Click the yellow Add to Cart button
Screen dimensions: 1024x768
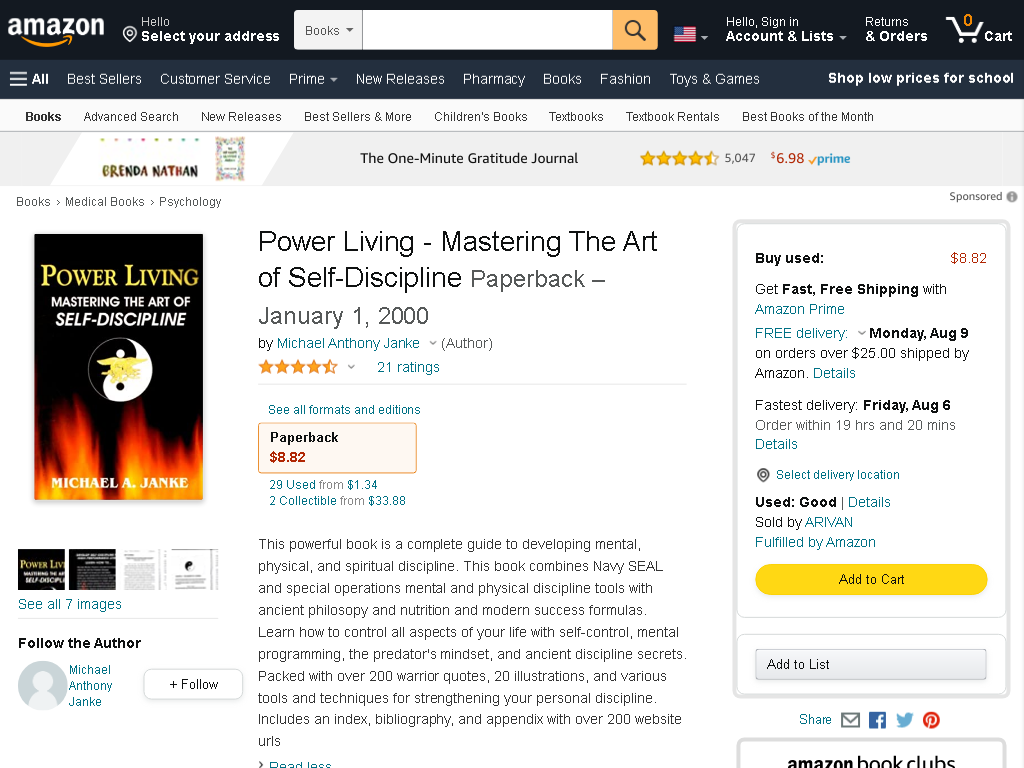point(871,579)
